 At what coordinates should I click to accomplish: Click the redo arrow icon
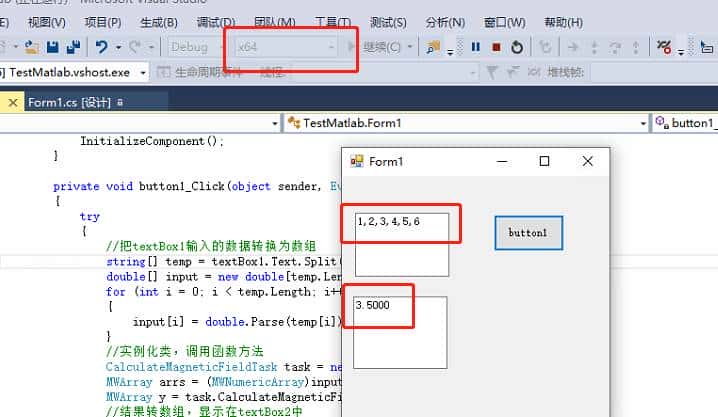click(x=135, y=47)
